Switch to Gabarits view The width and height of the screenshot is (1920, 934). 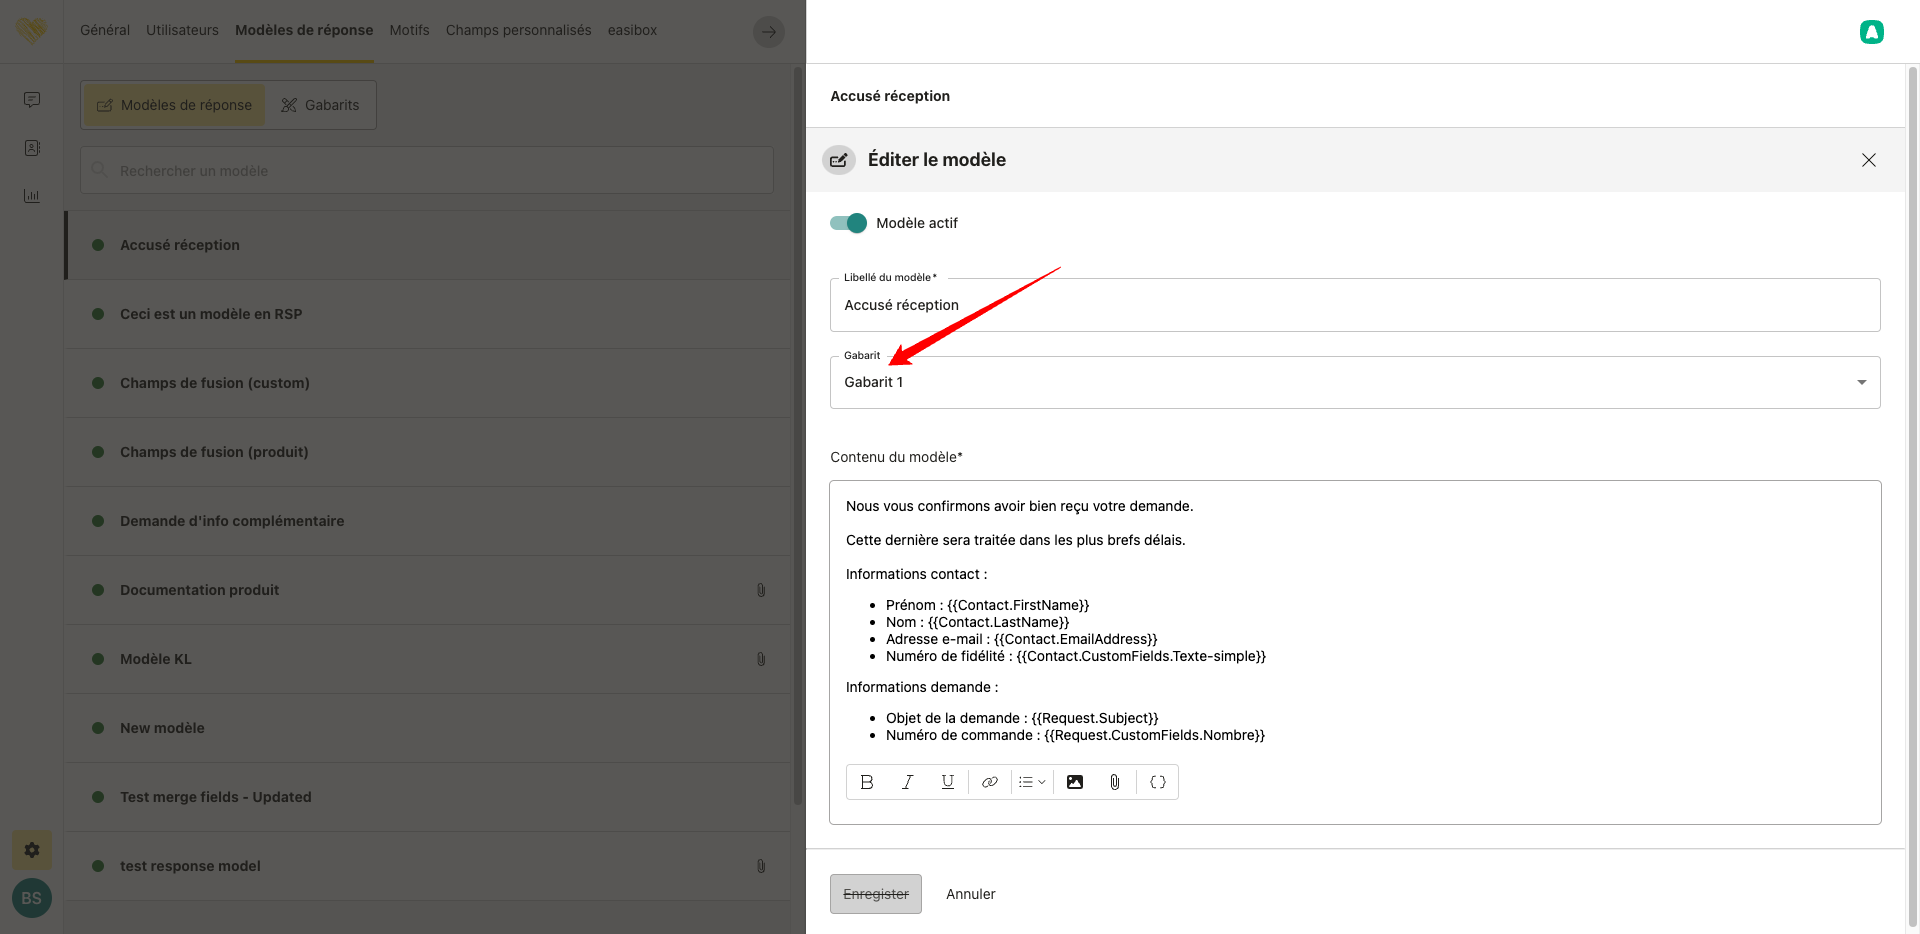[x=320, y=105]
